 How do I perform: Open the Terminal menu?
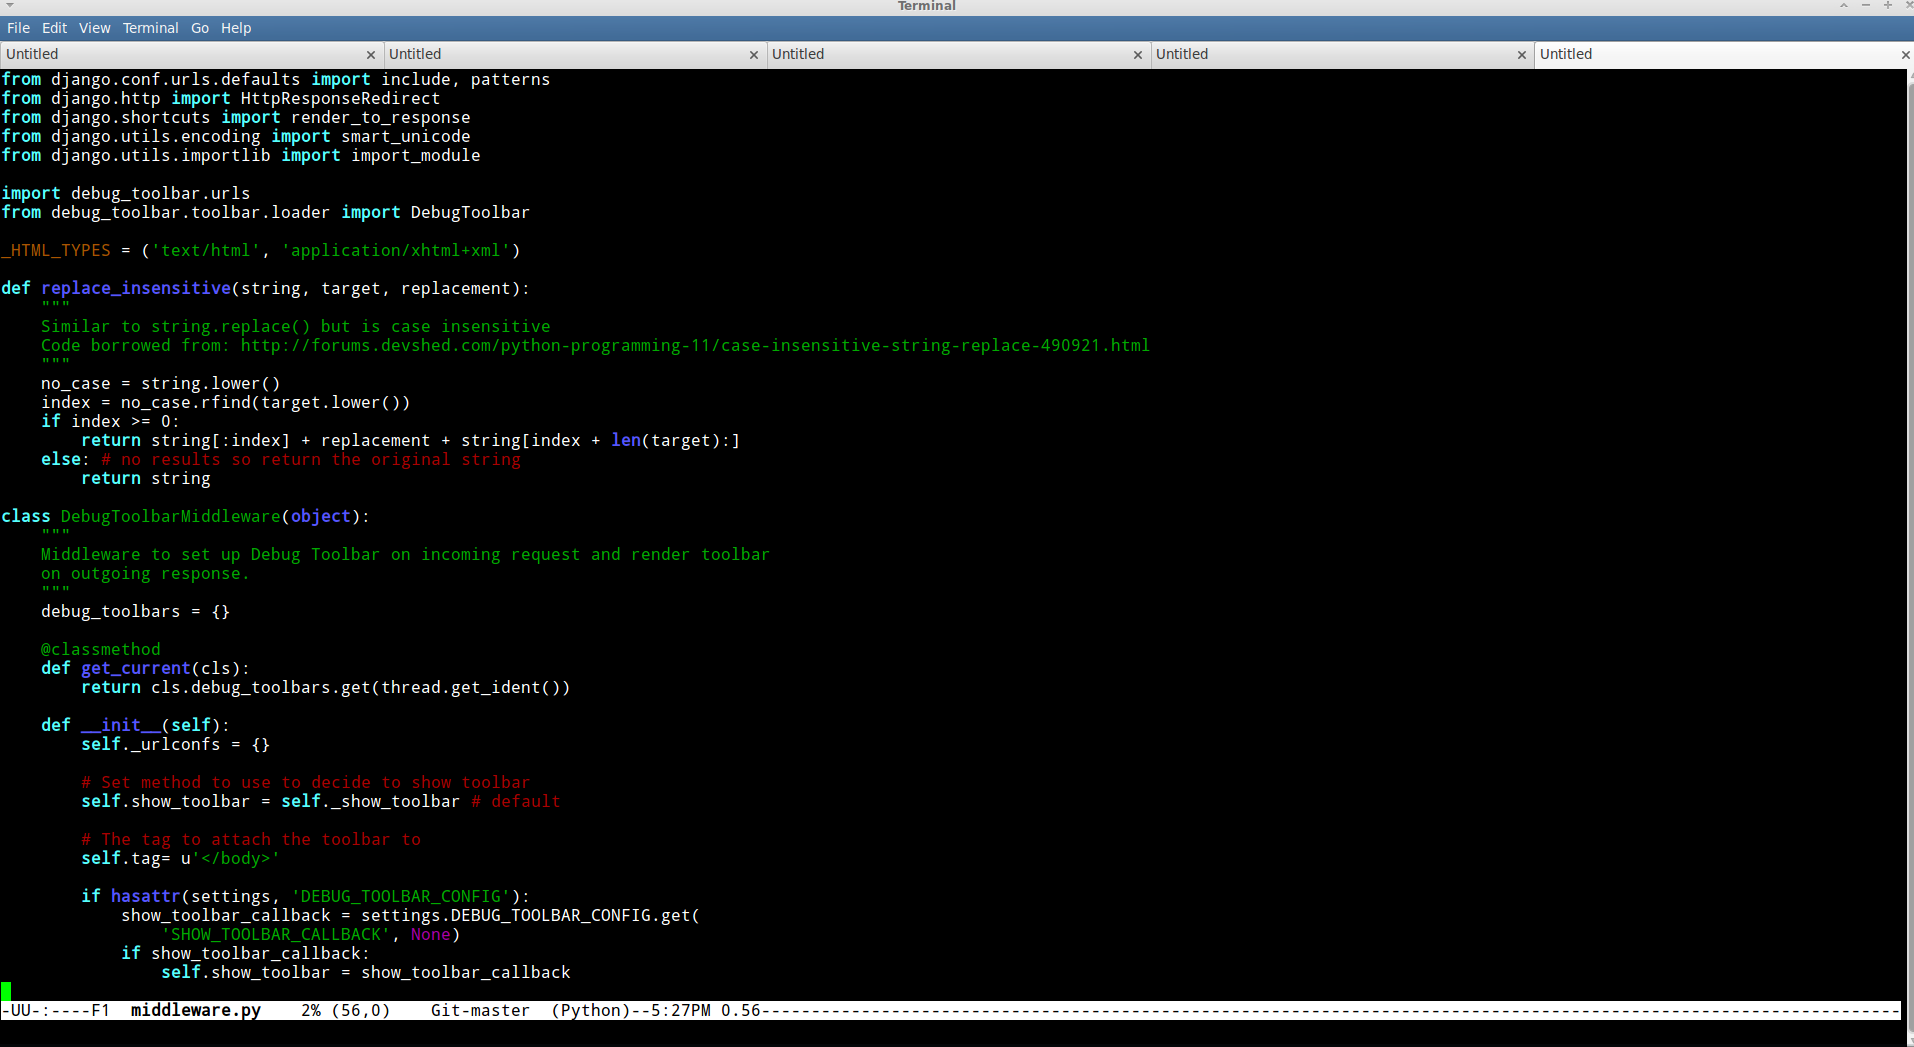click(x=150, y=28)
